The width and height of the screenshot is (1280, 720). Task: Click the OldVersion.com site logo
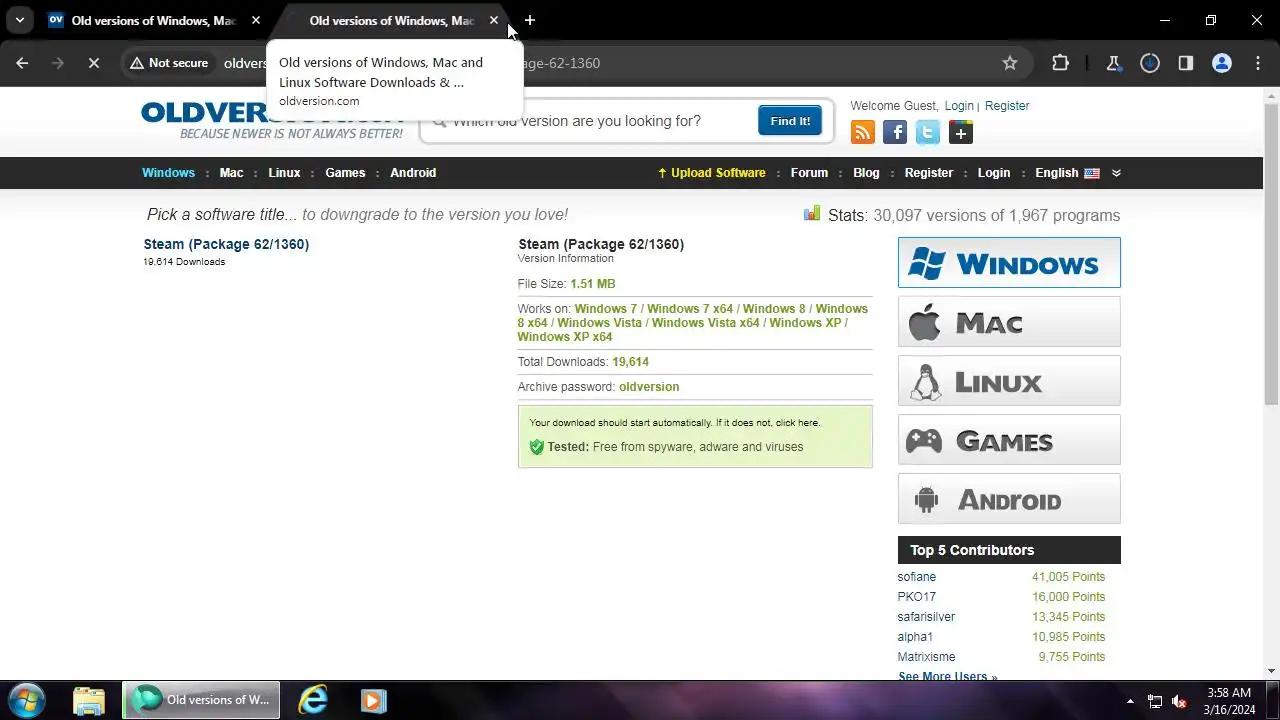[272, 121]
